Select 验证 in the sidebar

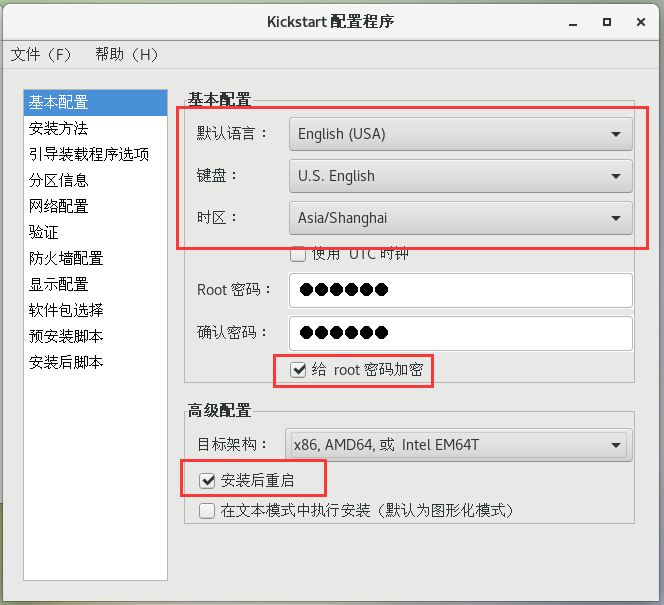pos(95,232)
